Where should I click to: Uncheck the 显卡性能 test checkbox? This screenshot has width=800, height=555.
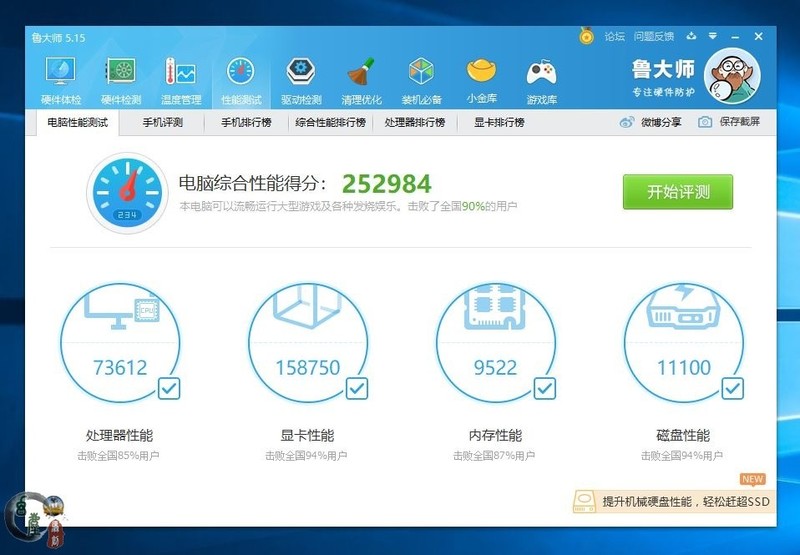click(357, 388)
